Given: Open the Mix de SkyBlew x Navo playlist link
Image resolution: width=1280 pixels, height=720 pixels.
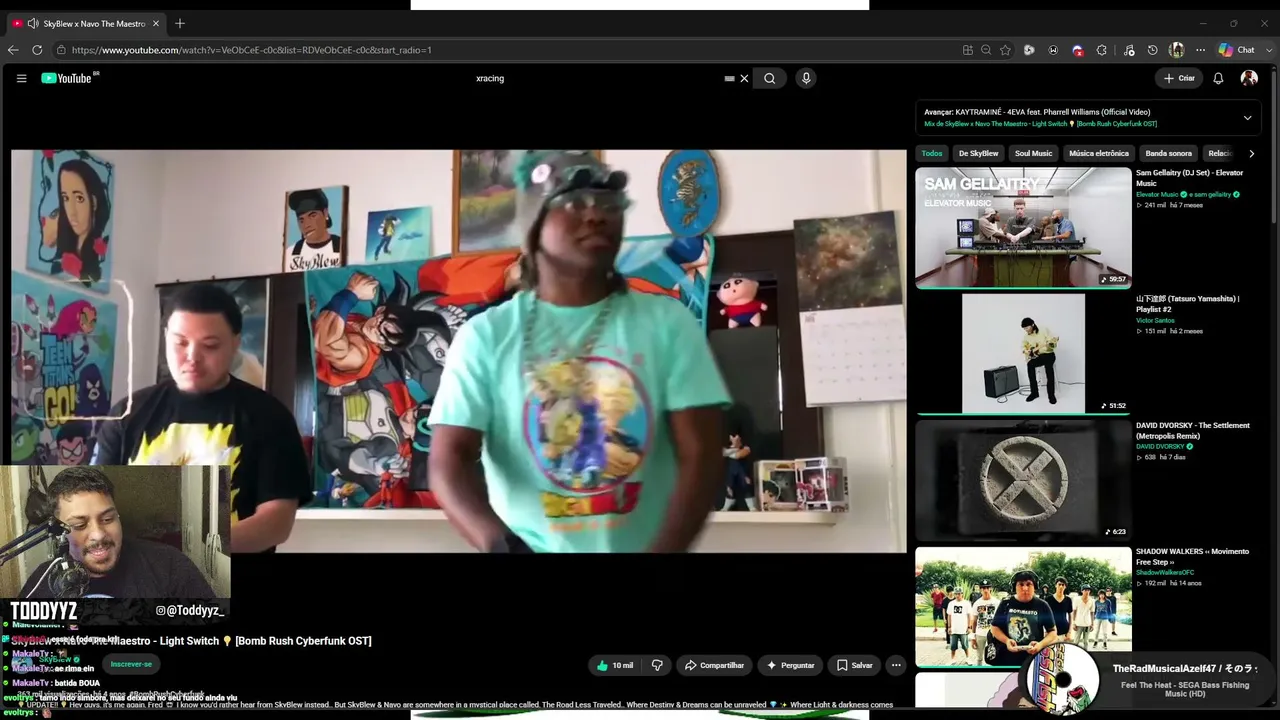Looking at the screenshot, I should click(x=1040, y=124).
